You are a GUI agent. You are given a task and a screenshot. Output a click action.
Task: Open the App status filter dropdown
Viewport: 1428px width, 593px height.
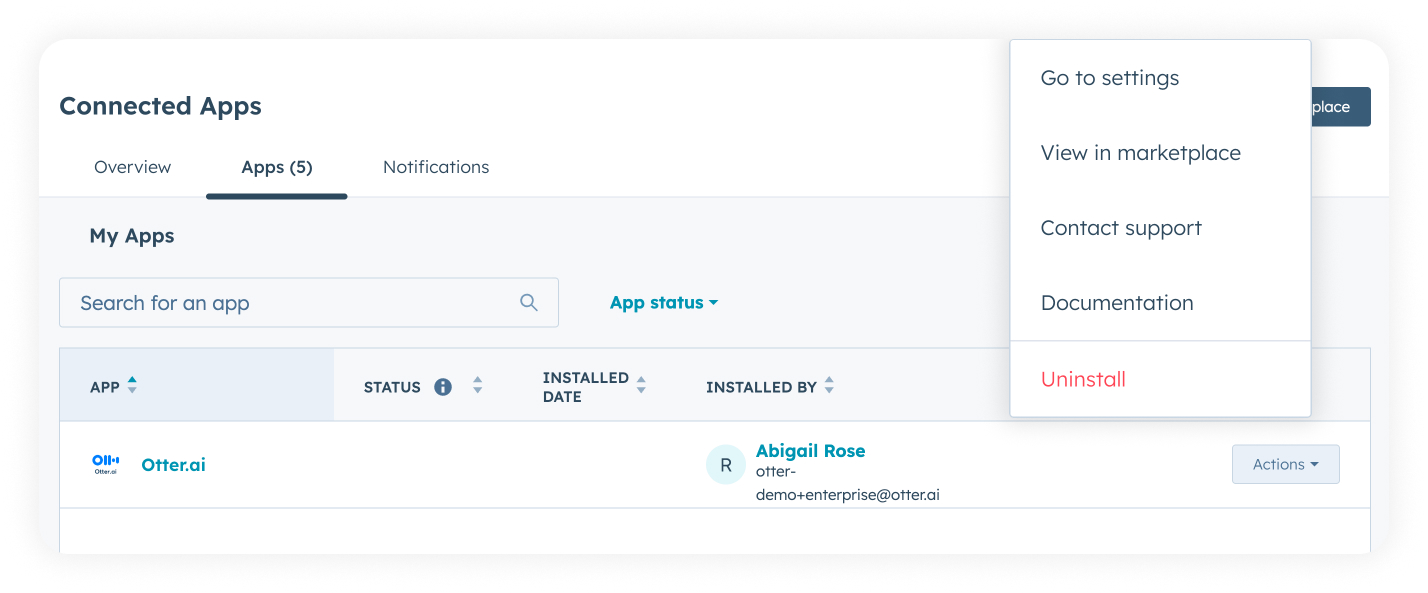tap(664, 303)
